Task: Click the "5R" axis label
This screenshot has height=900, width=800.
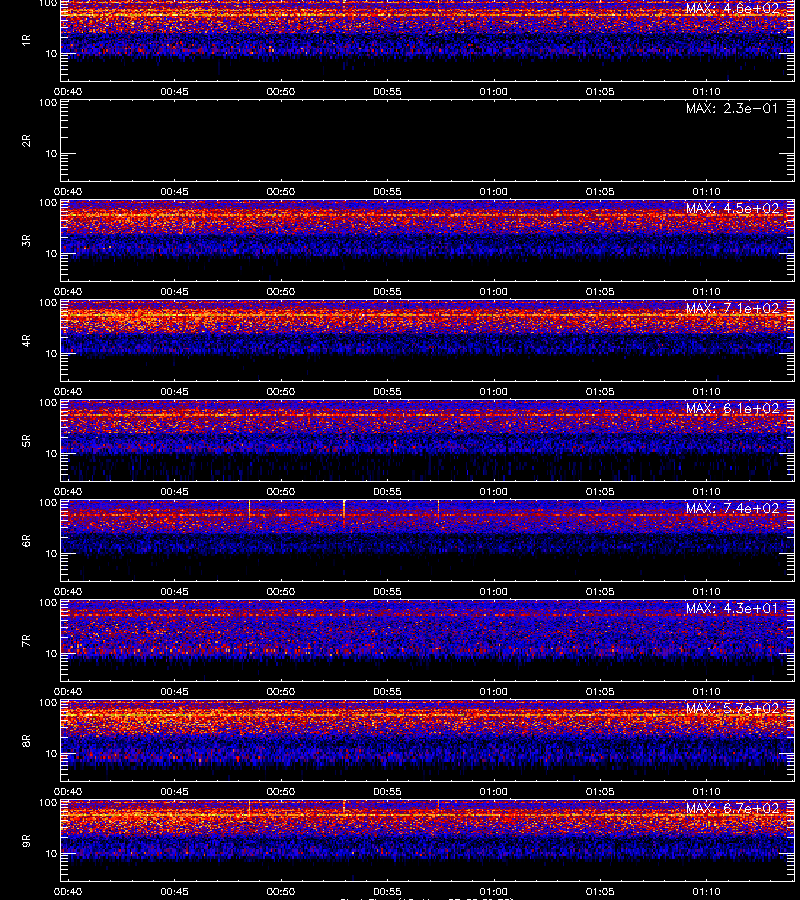Action: pyautogui.click(x=26, y=440)
